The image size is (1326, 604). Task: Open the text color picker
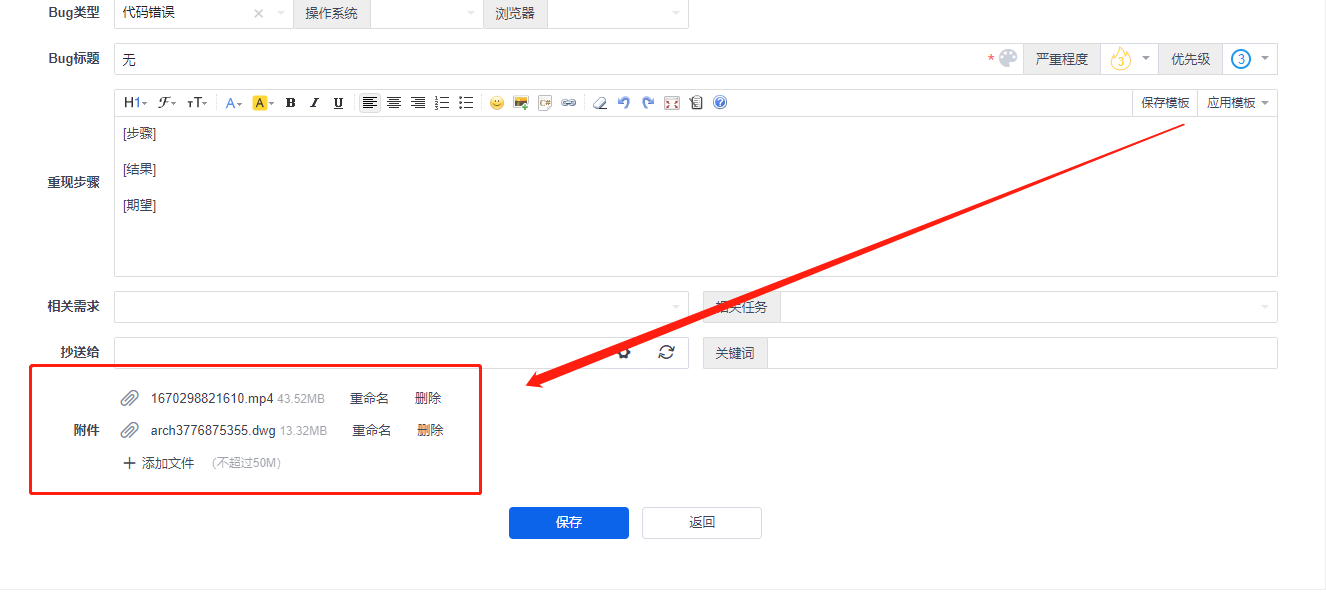pyautogui.click(x=234, y=103)
